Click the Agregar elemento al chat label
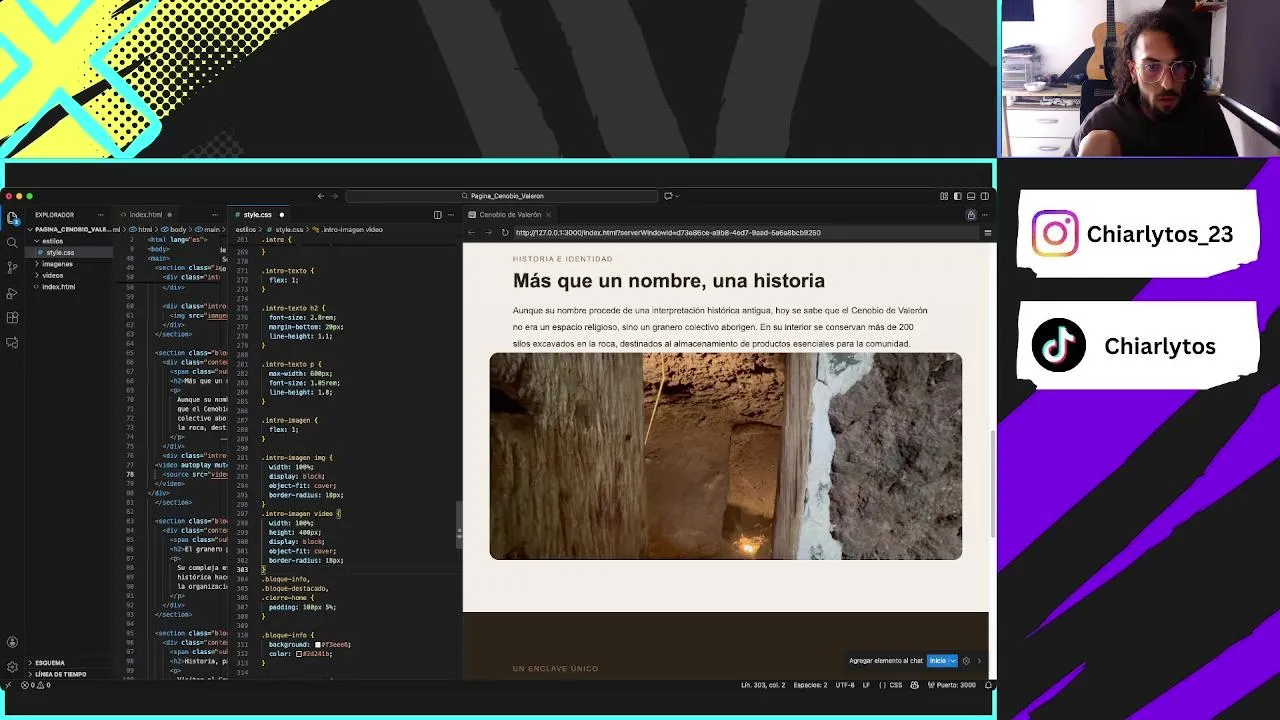 886,661
